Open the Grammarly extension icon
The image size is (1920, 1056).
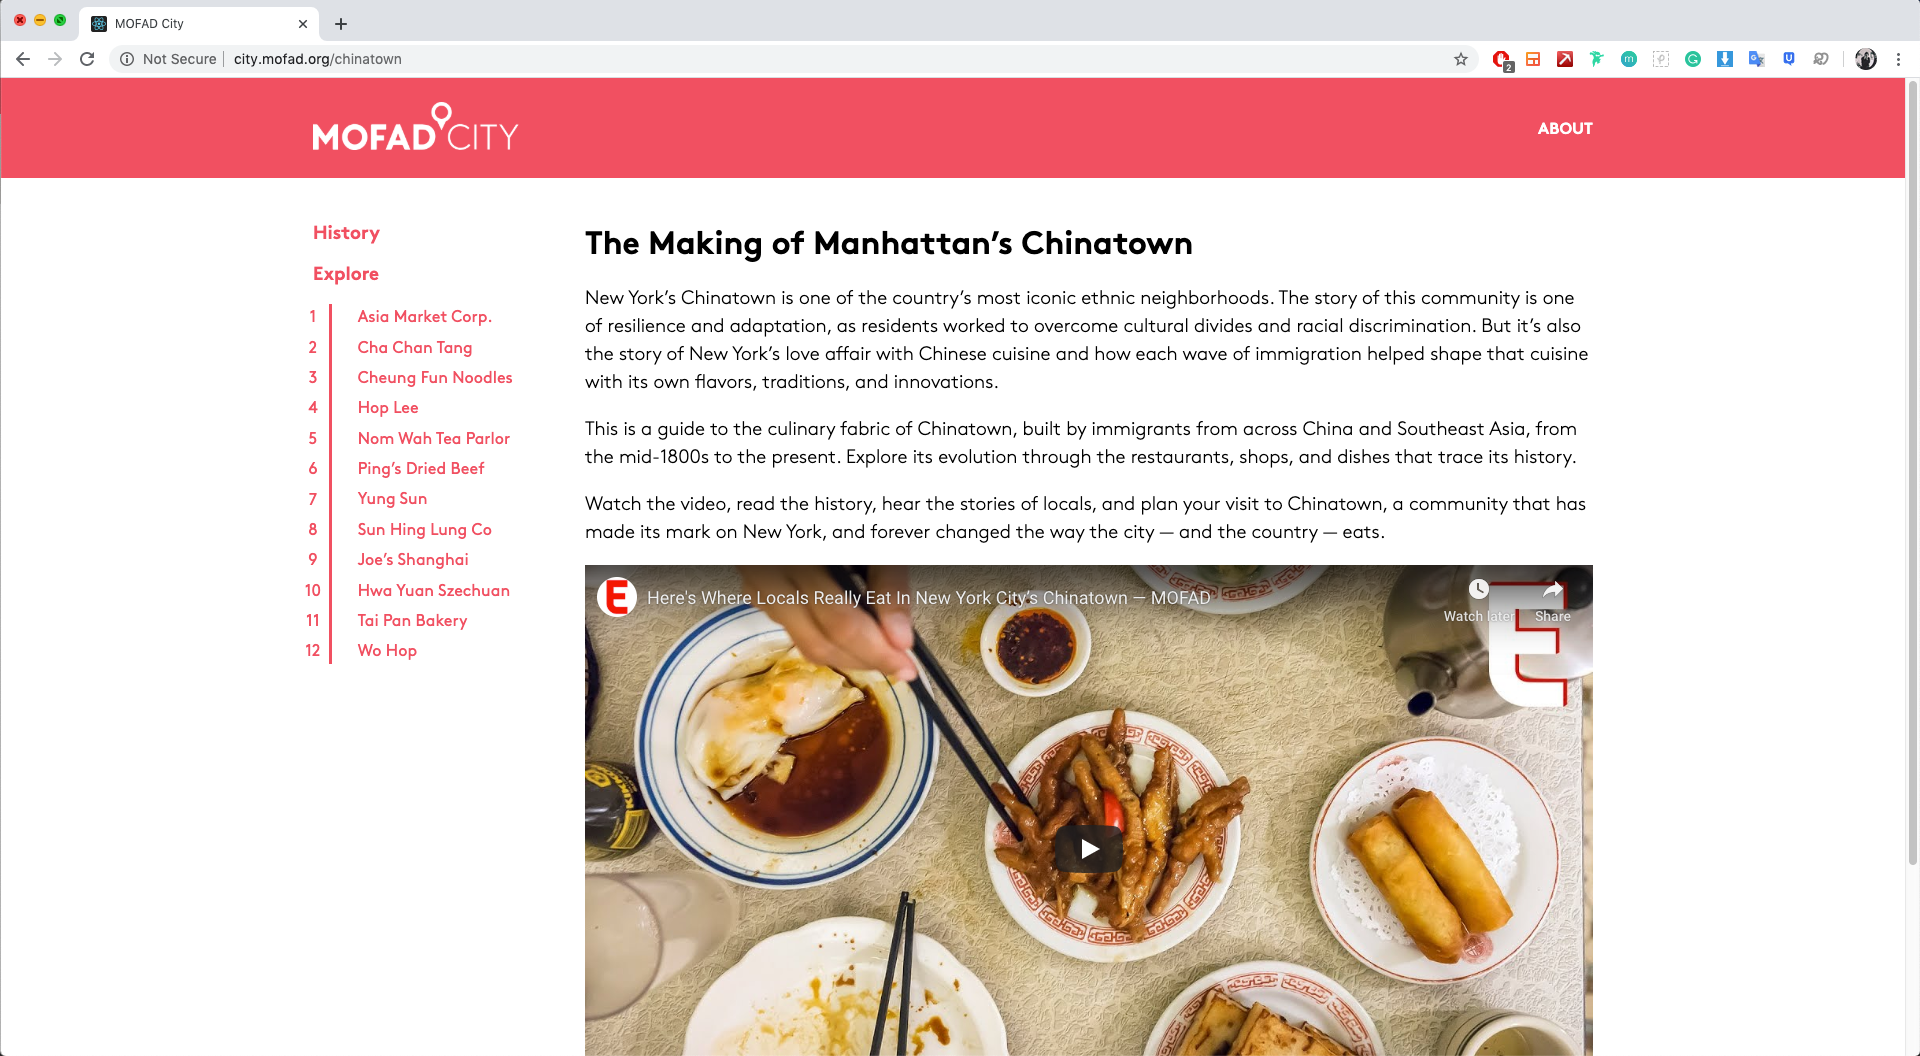1693,59
